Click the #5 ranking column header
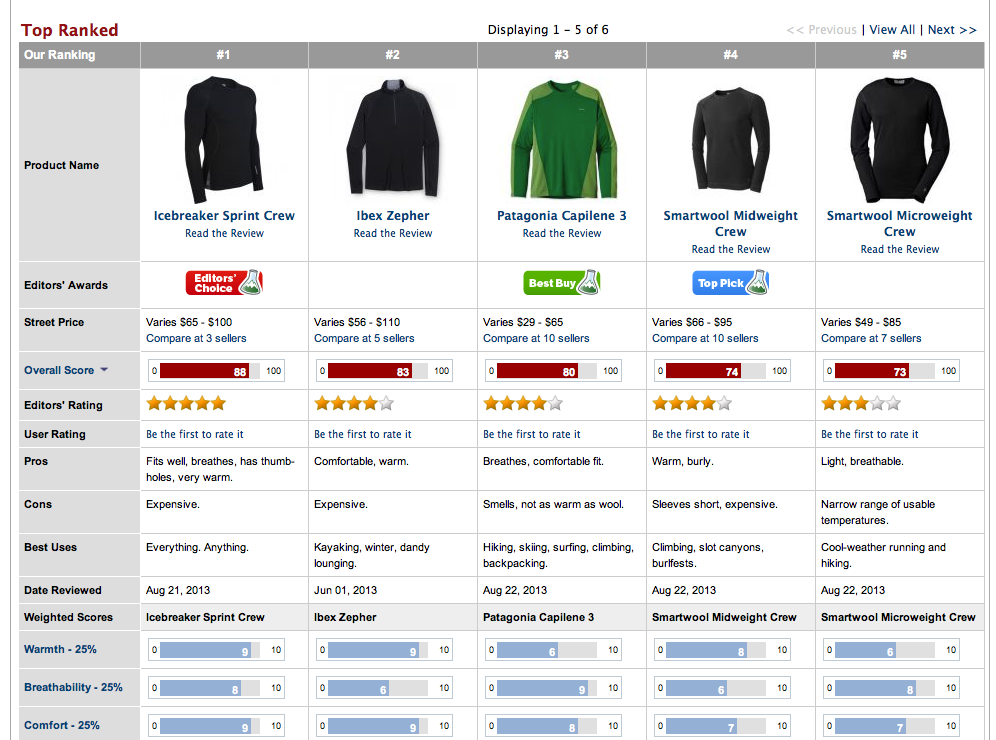 (899, 55)
